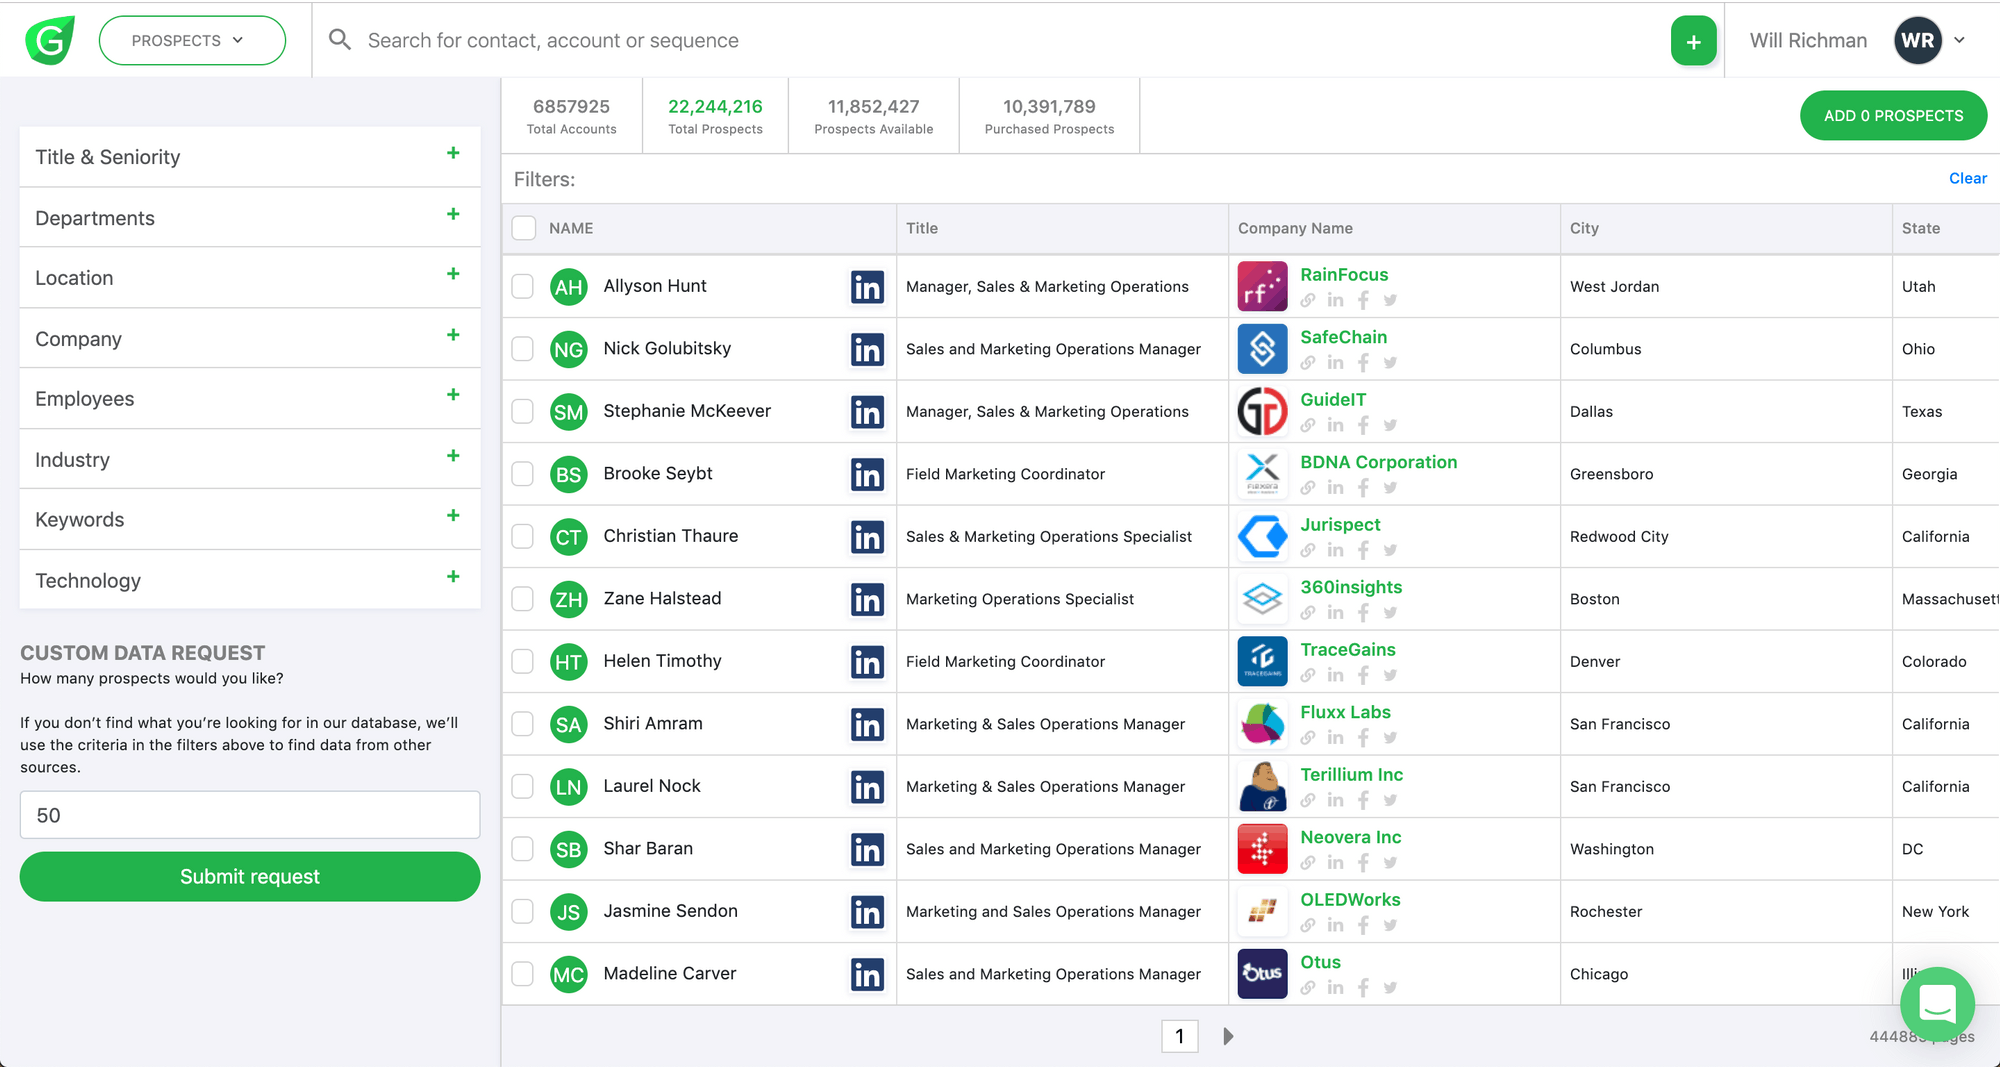This screenshot has width=2000, height=1067.
Task: Check the box for Nick Golubitsky
Action: point(523,348)
